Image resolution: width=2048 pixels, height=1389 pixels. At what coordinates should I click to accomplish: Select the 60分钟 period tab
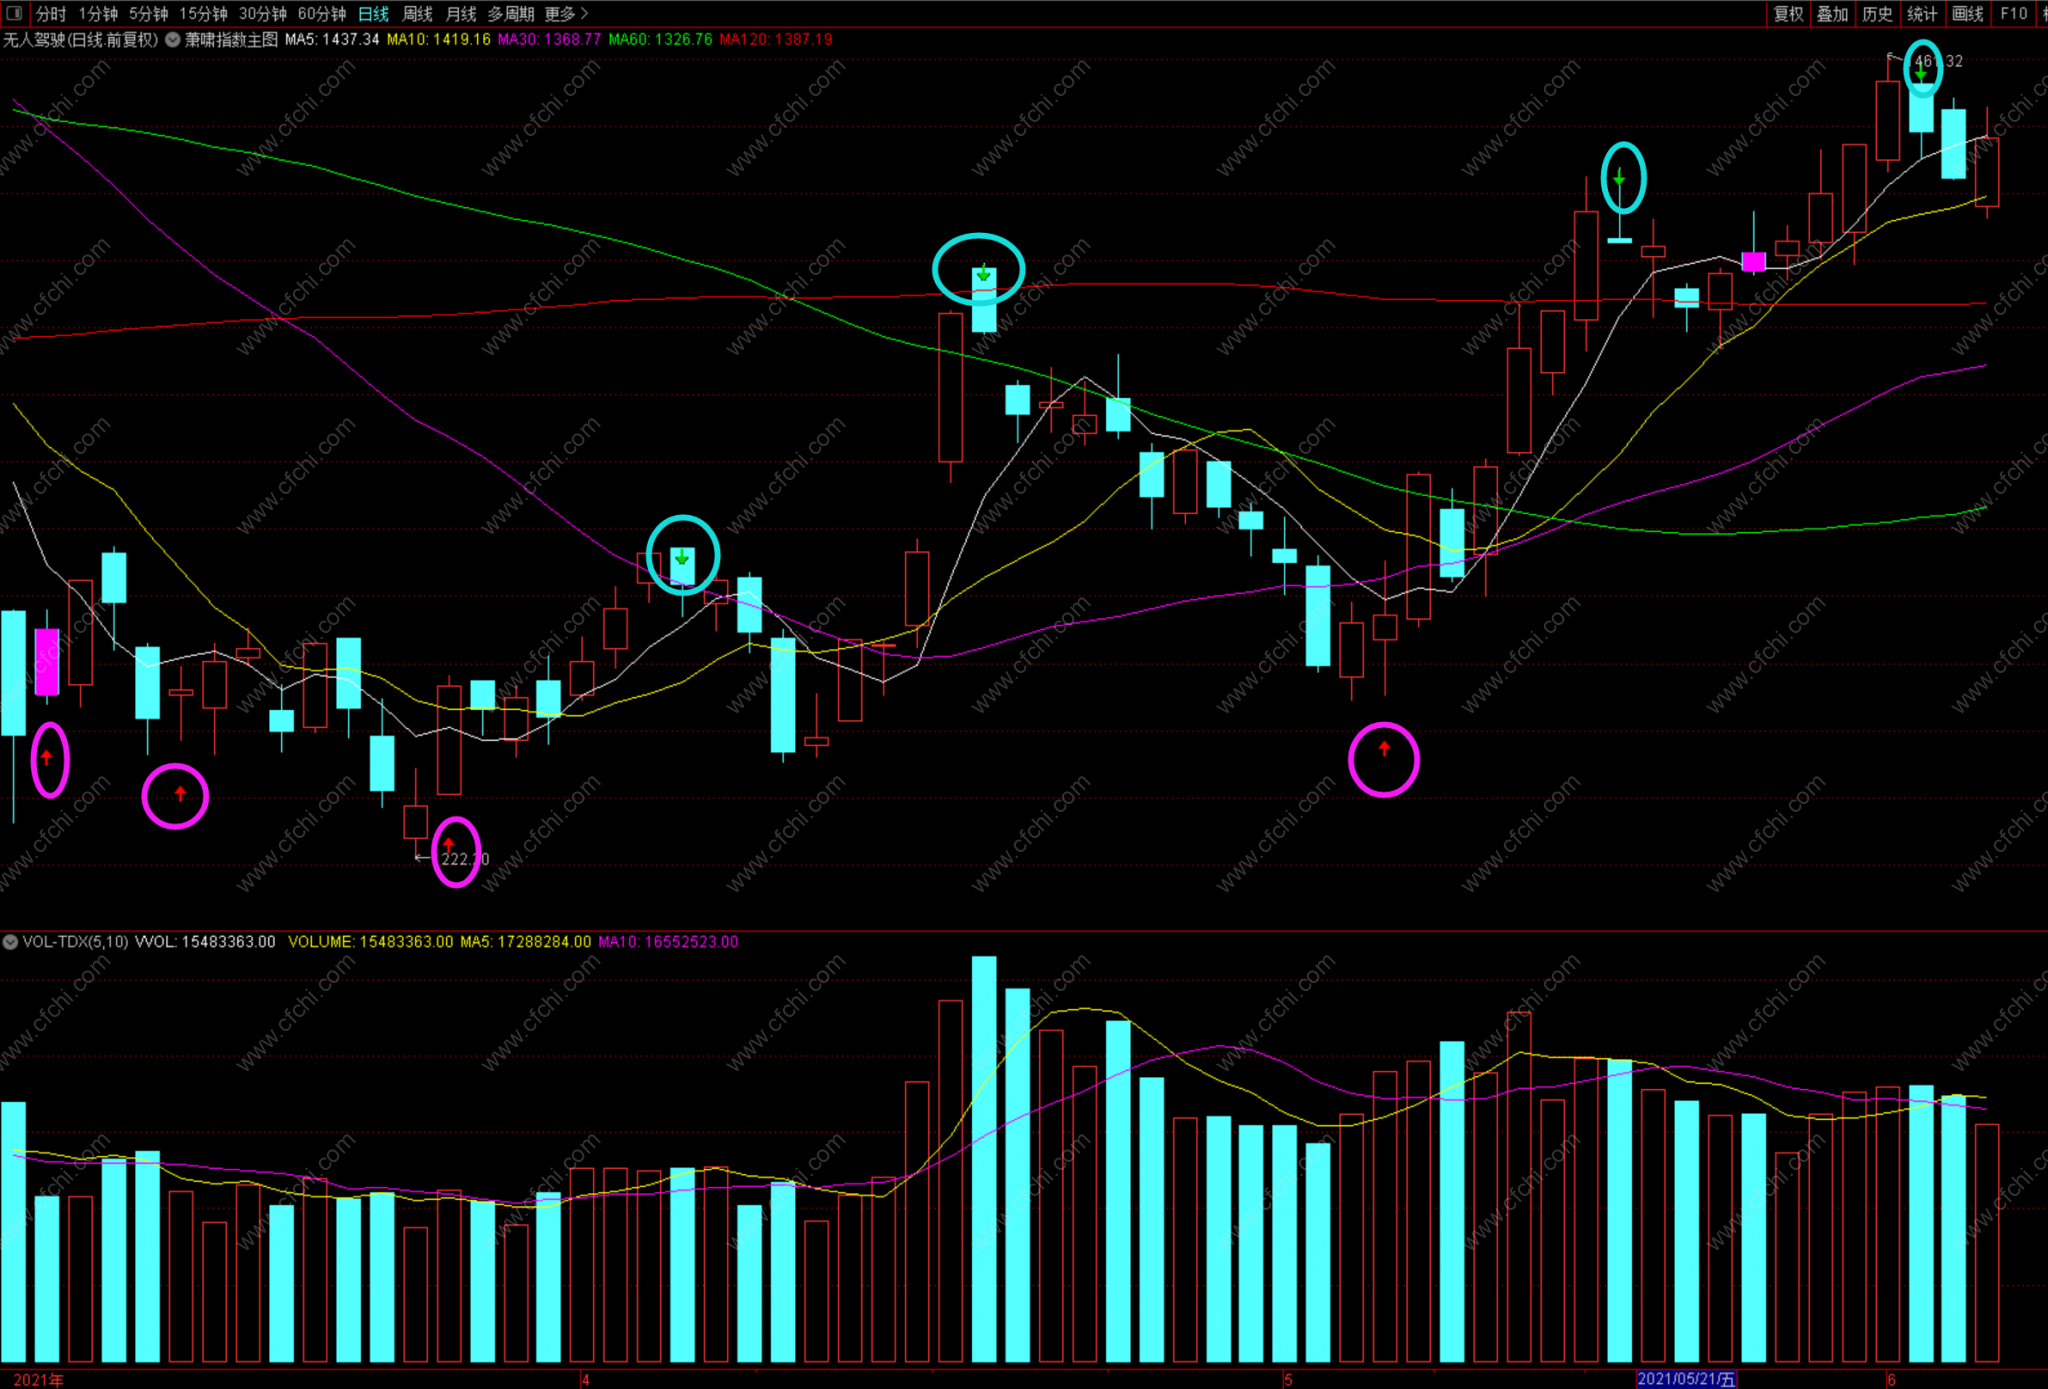click(321, 14)
